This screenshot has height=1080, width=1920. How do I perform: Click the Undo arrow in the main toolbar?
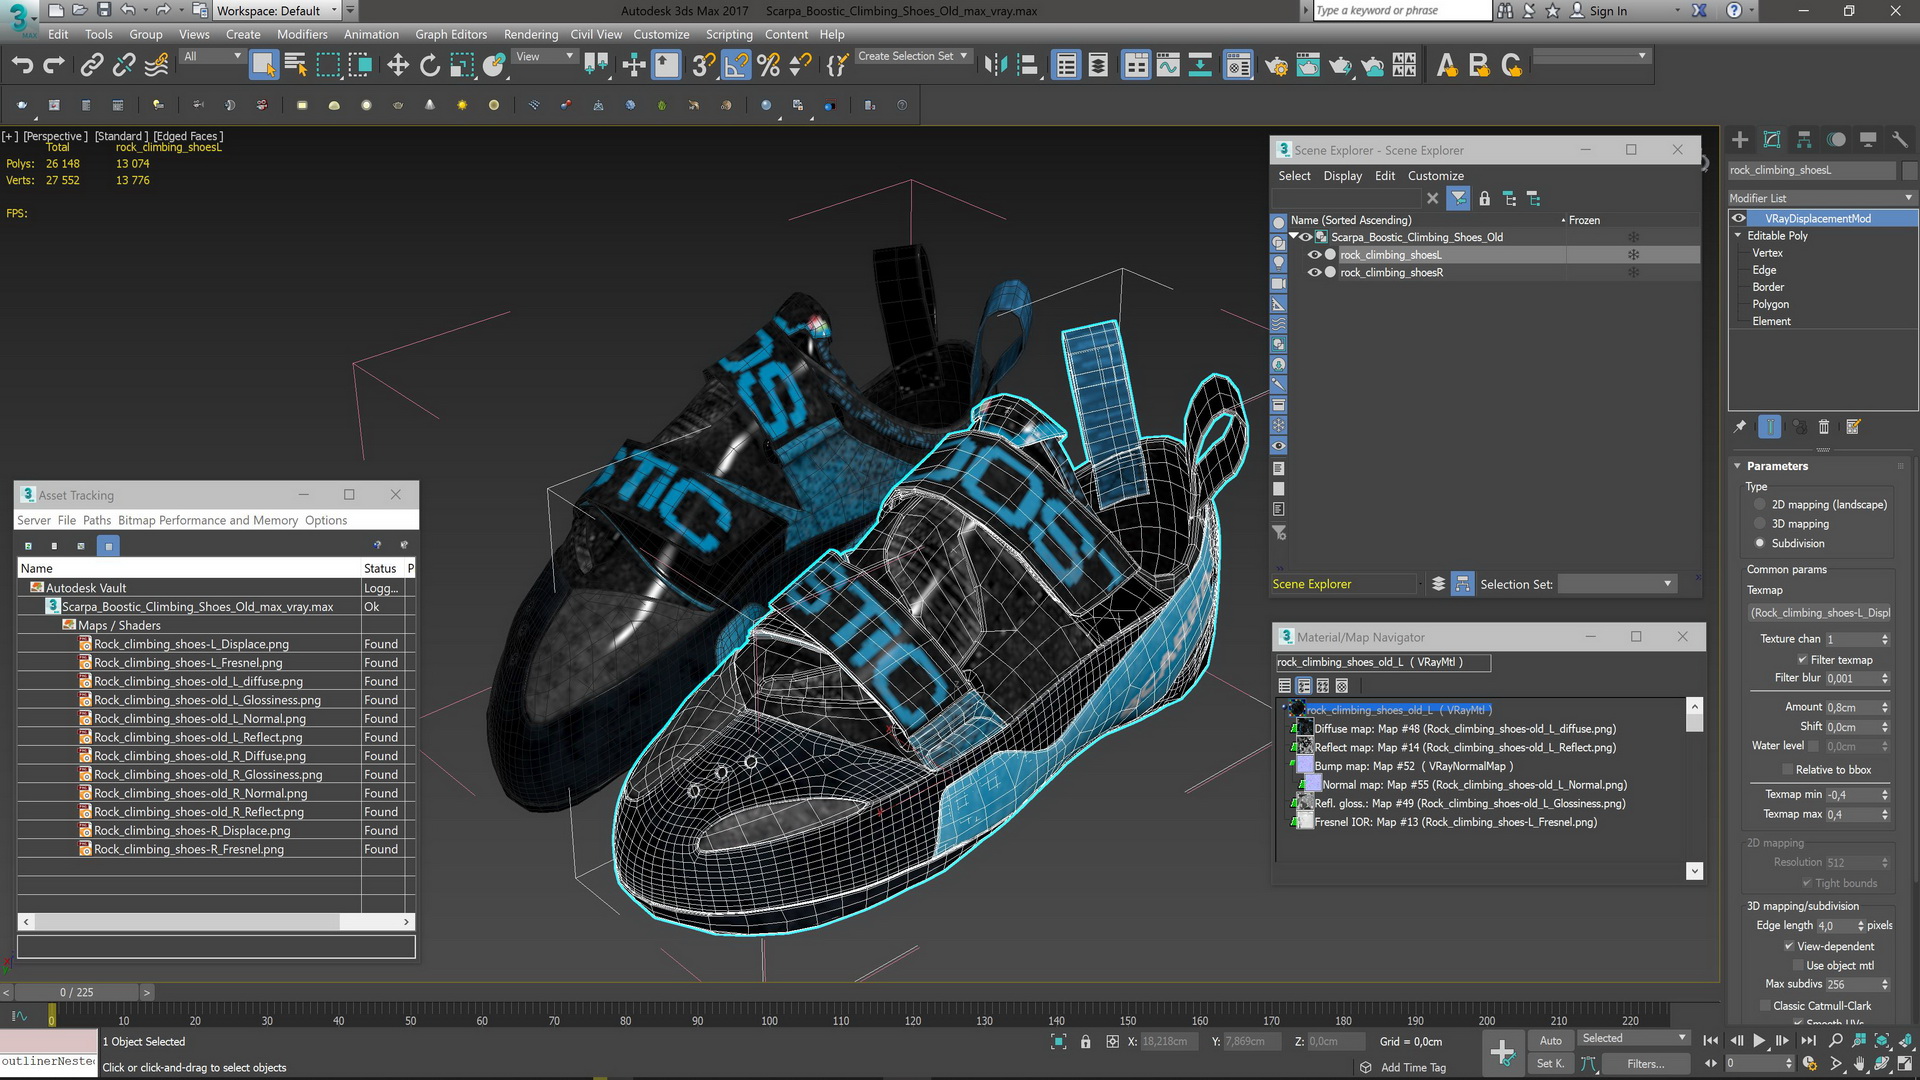[22, 66]
